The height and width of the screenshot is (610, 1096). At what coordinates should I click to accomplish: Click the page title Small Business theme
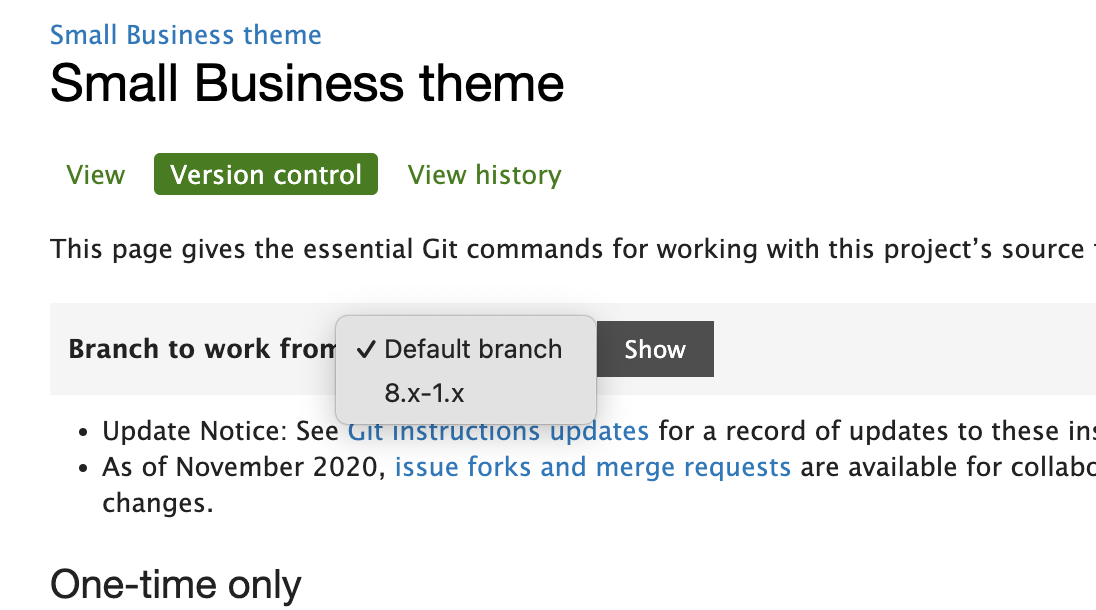click(x=307, y=84)
